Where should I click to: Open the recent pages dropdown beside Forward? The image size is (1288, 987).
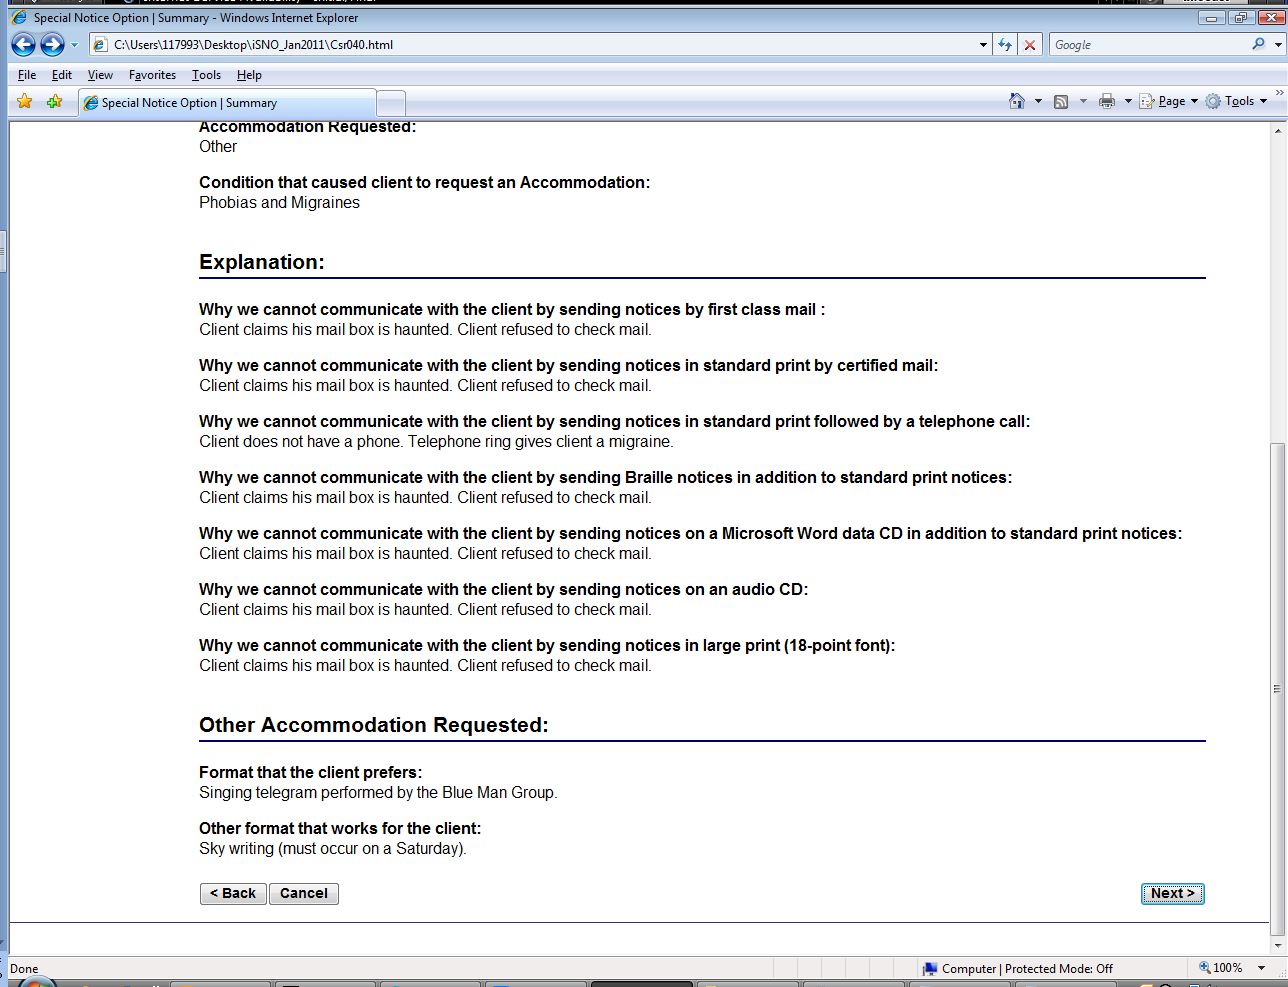coord(74,45)
